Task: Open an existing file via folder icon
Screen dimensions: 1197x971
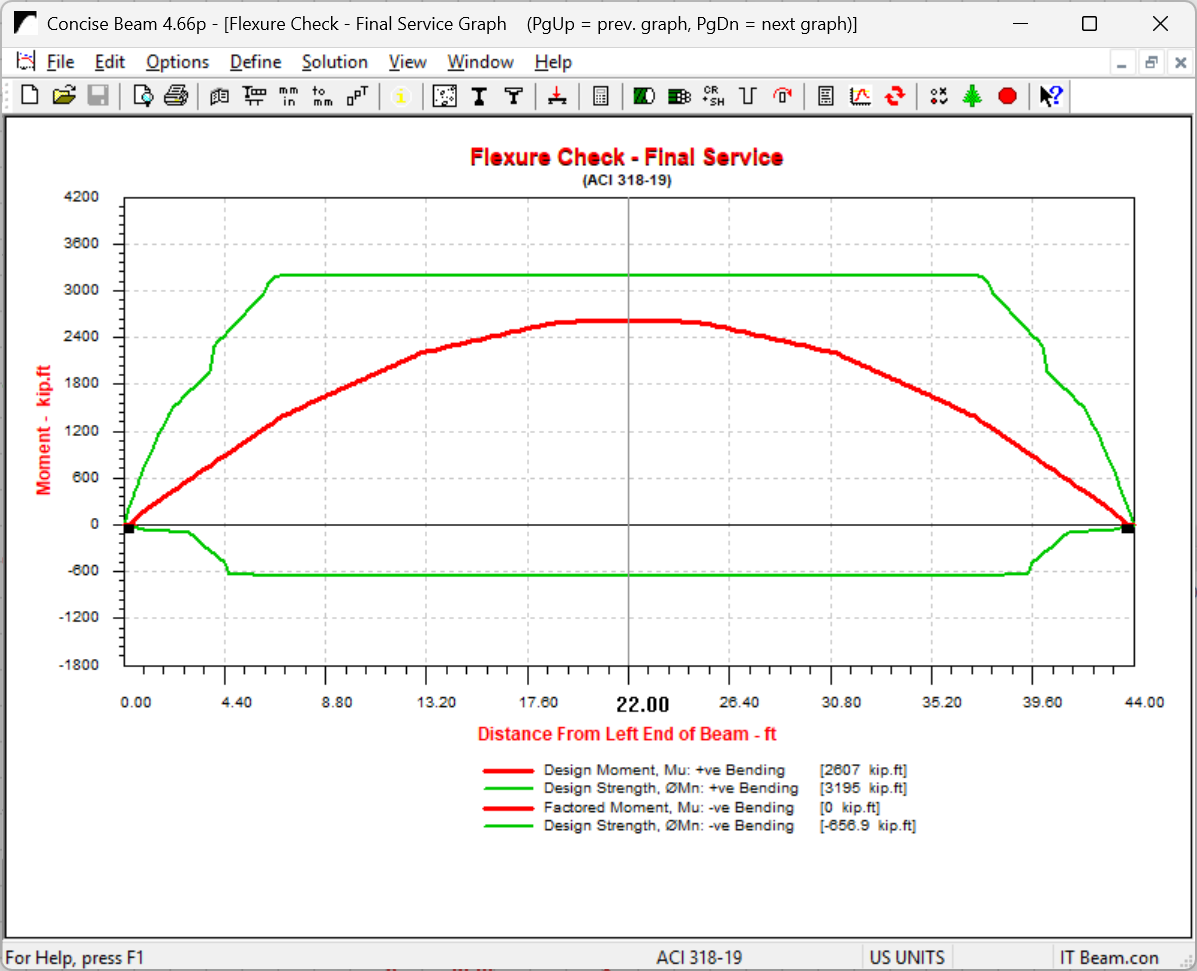Action: pyautogui.click(x=64, y=96)
